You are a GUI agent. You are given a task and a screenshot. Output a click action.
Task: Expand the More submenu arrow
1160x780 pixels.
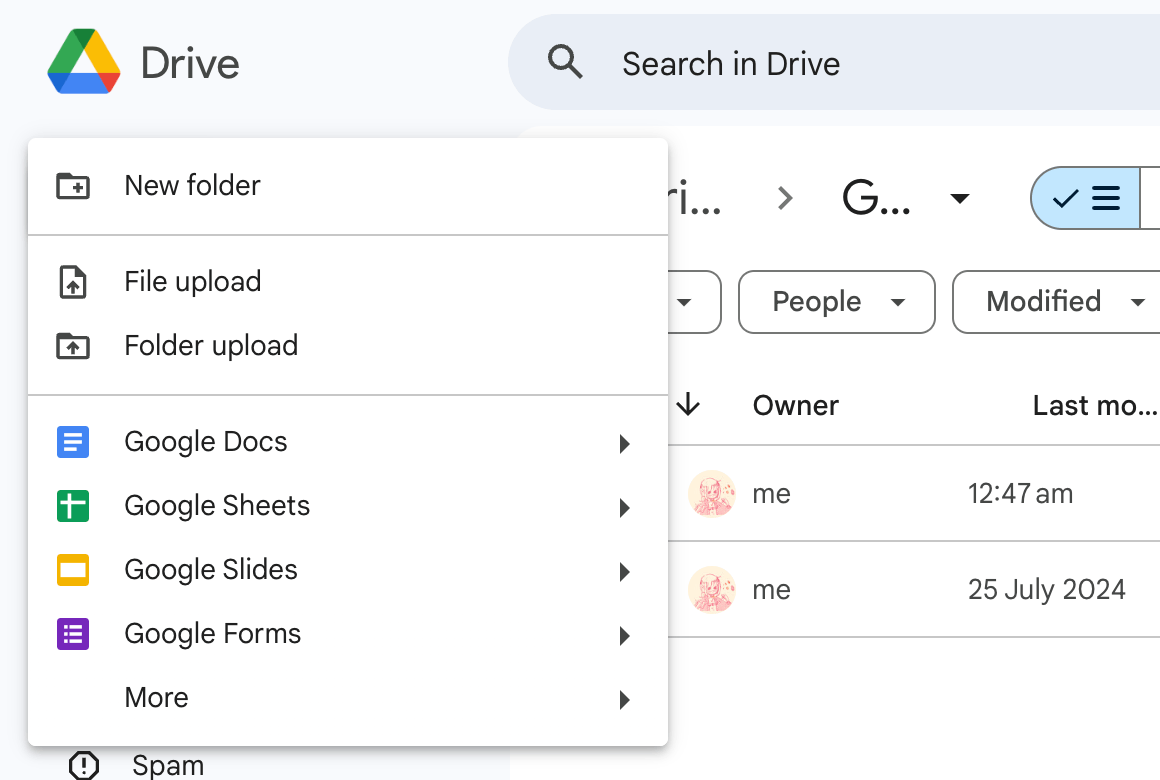point(624,699)
